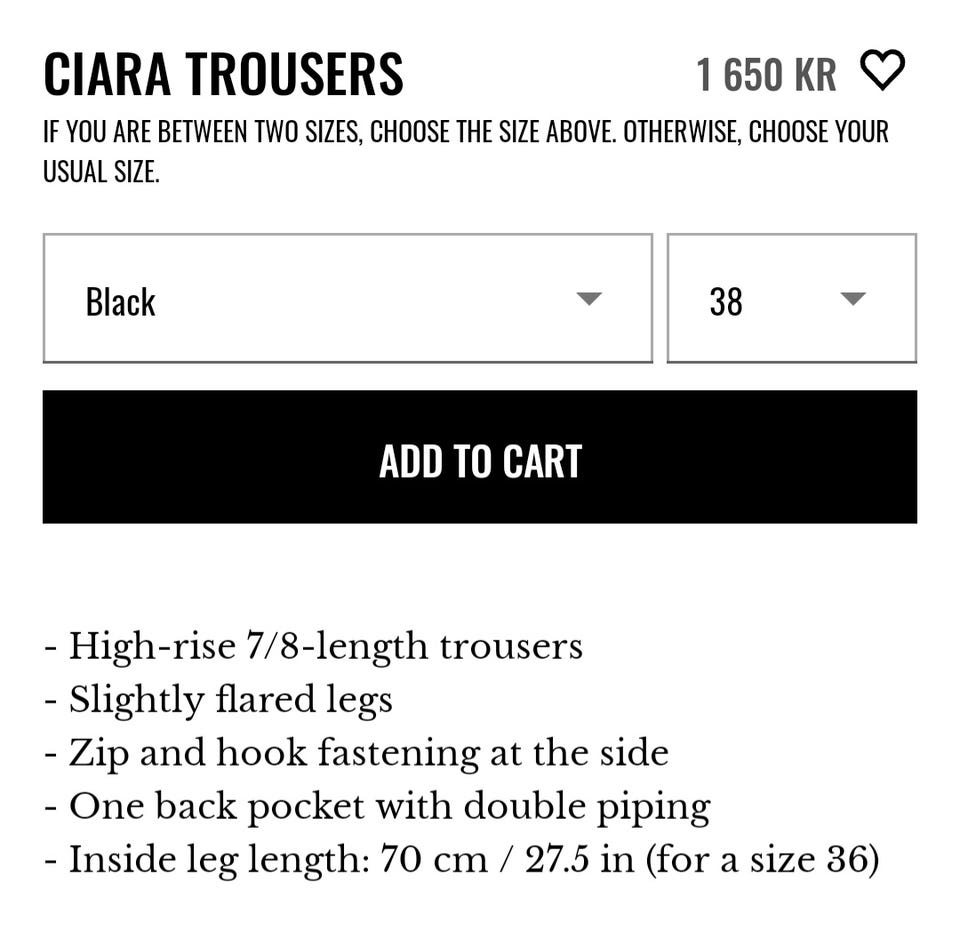Viewport: 960px width, 931px height.
Task: Click the word 'KR' in the price
Action: (x=814, y=75)
